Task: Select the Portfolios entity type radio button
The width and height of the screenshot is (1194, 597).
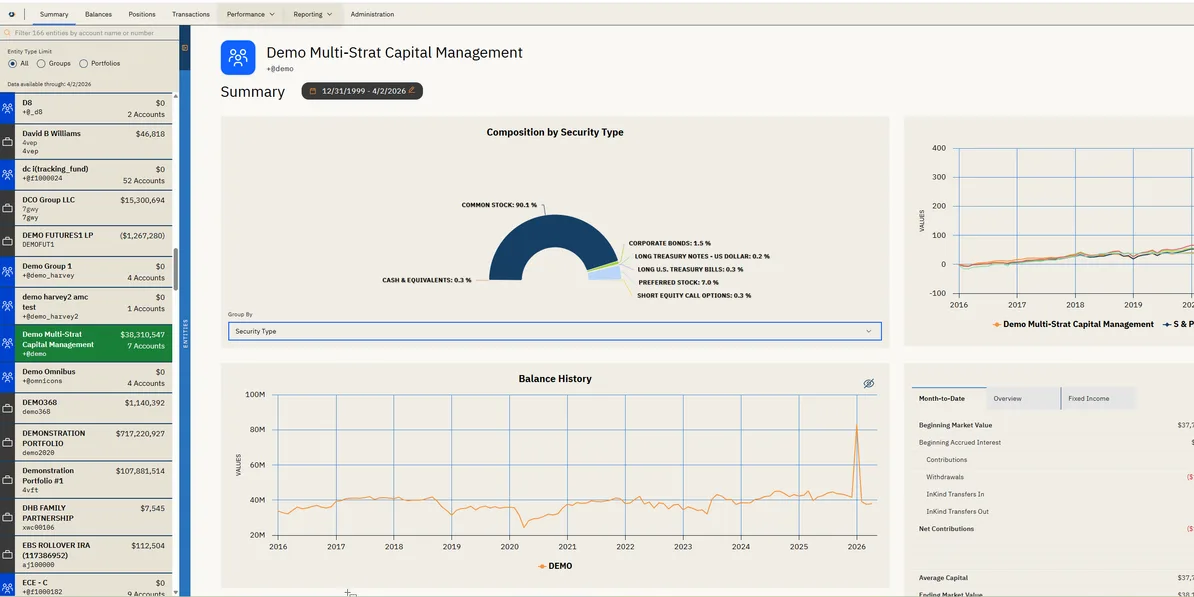Action: [84, 64]
